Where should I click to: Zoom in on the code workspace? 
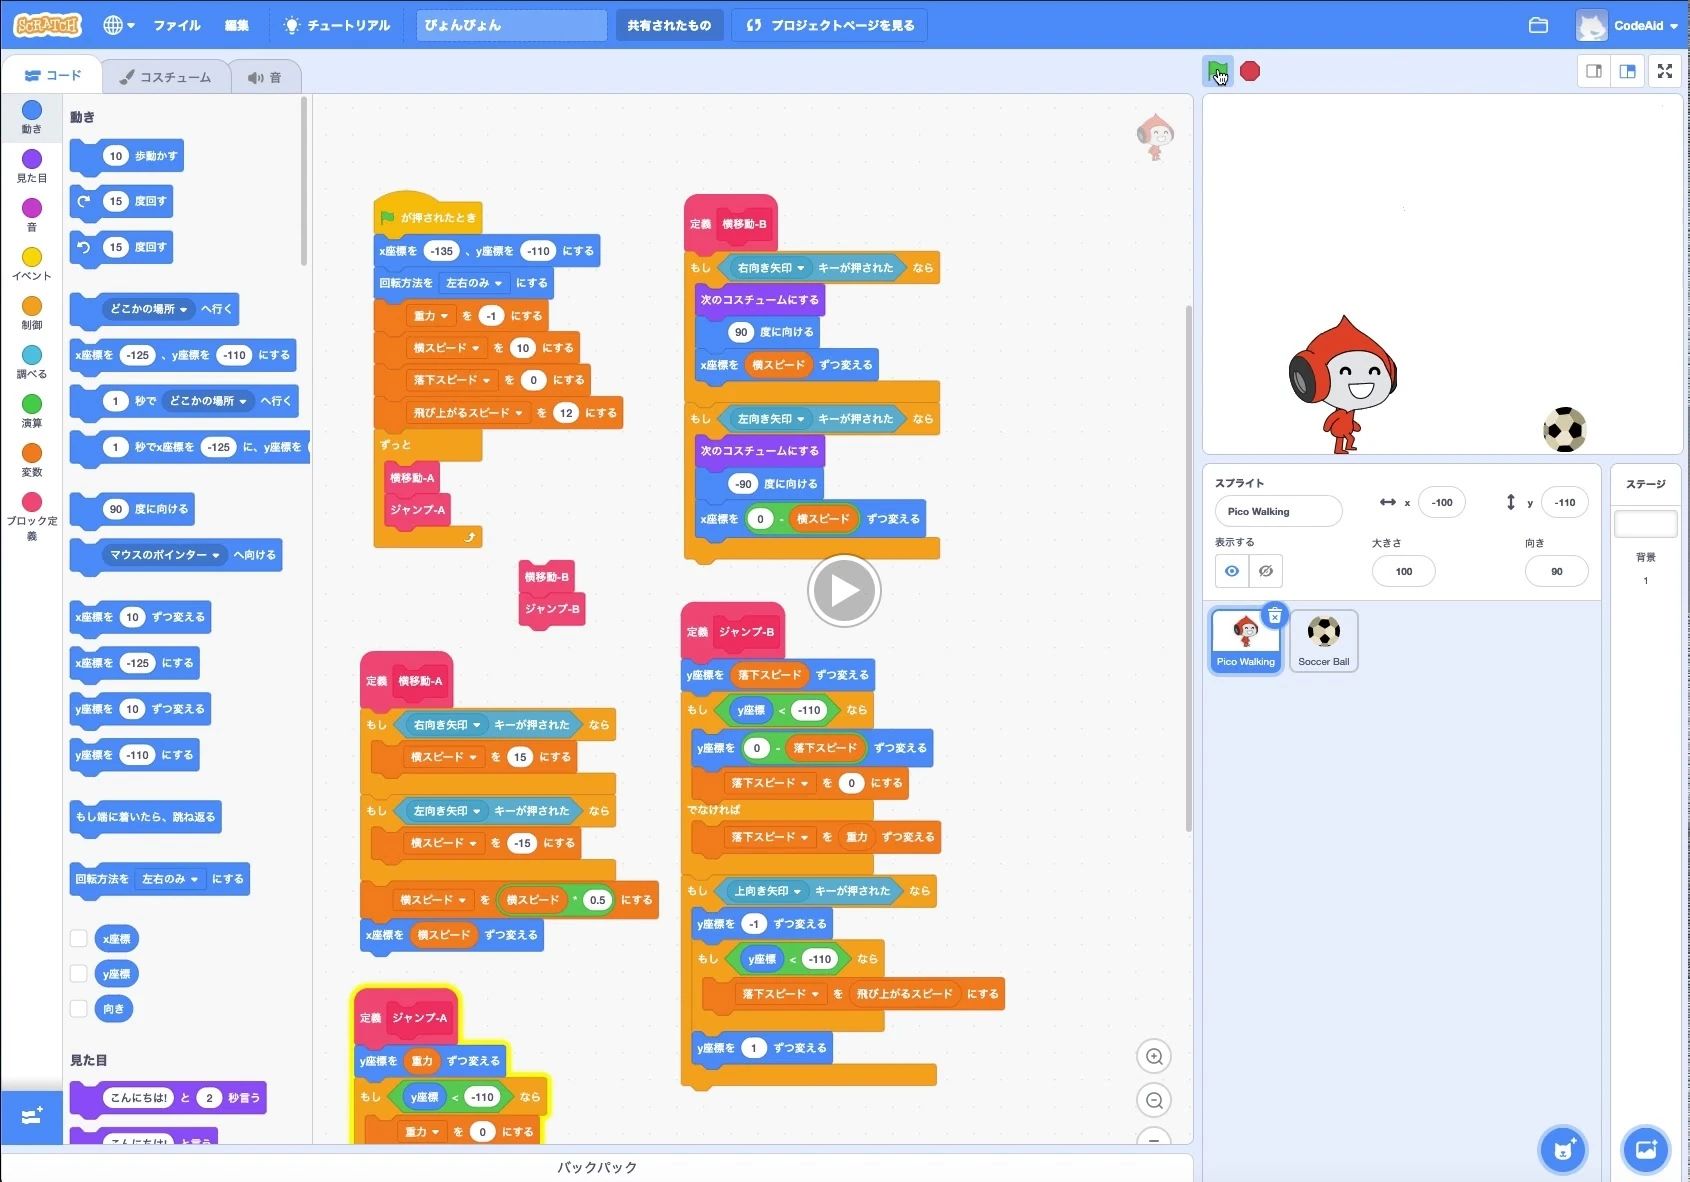(x=1154, y=1057)
